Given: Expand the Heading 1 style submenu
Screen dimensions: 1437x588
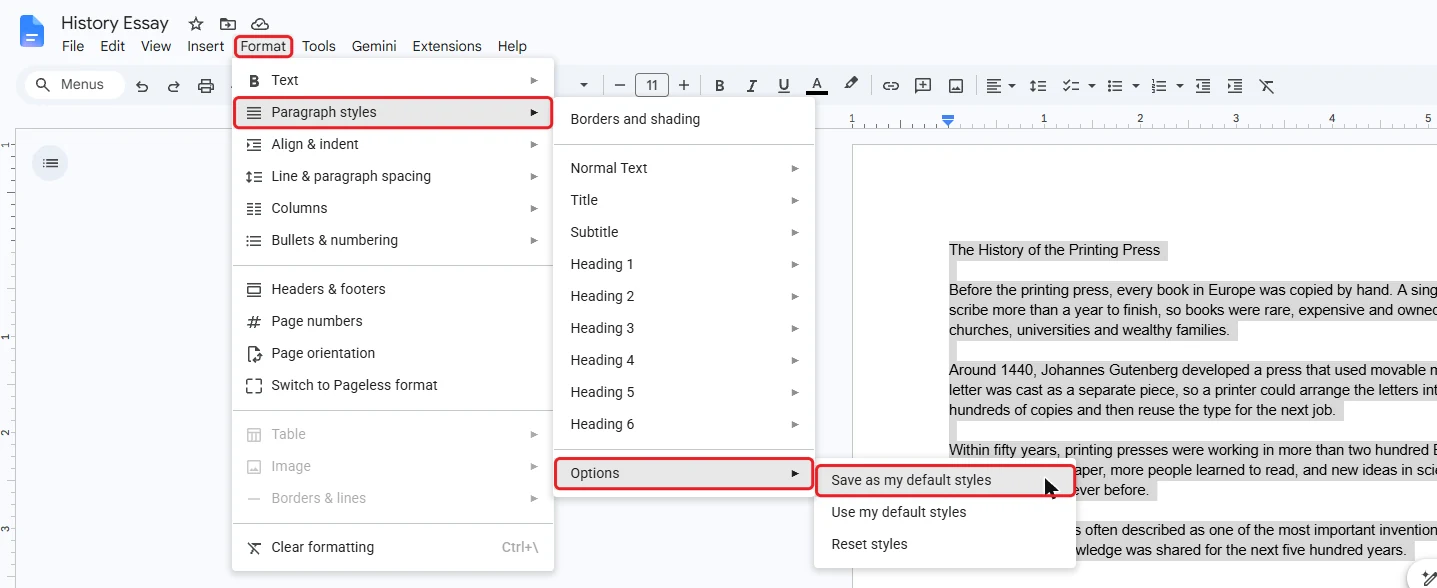Looking at the screenshot, I should (x=684, y=264).
